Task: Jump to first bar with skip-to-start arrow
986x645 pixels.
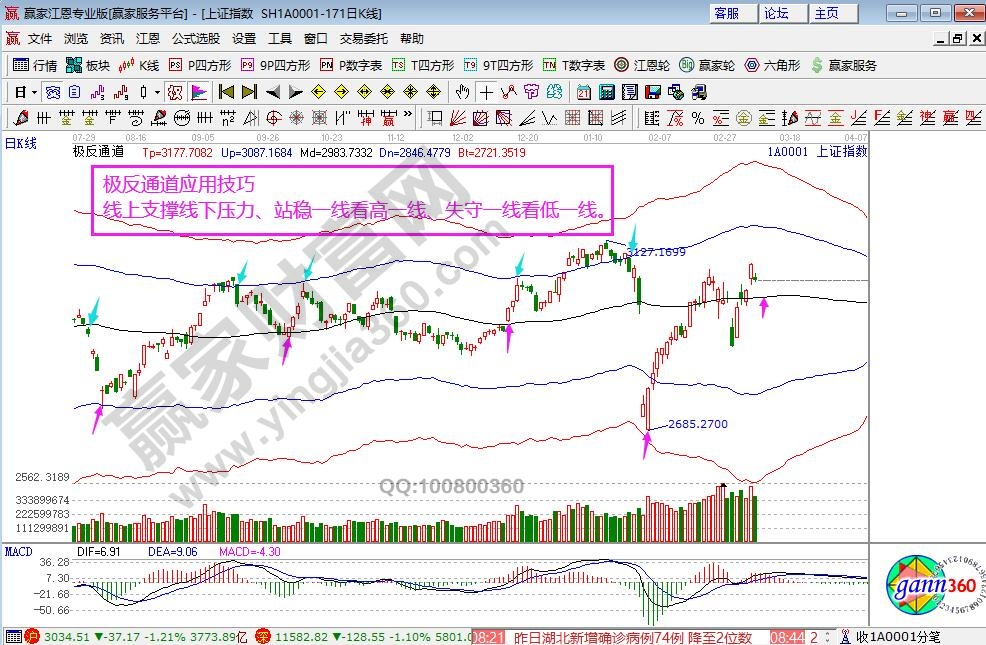Action: [x=227, y=92]
